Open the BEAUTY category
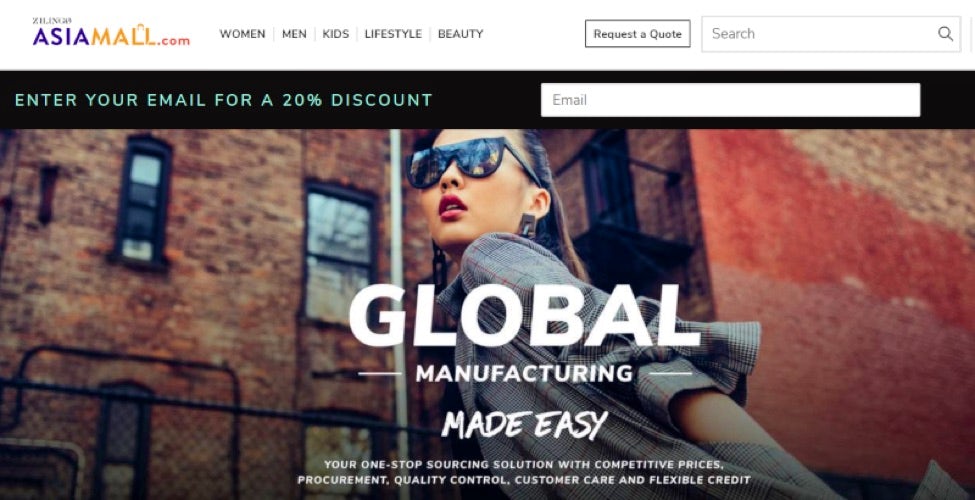 [x=460, y=34]
